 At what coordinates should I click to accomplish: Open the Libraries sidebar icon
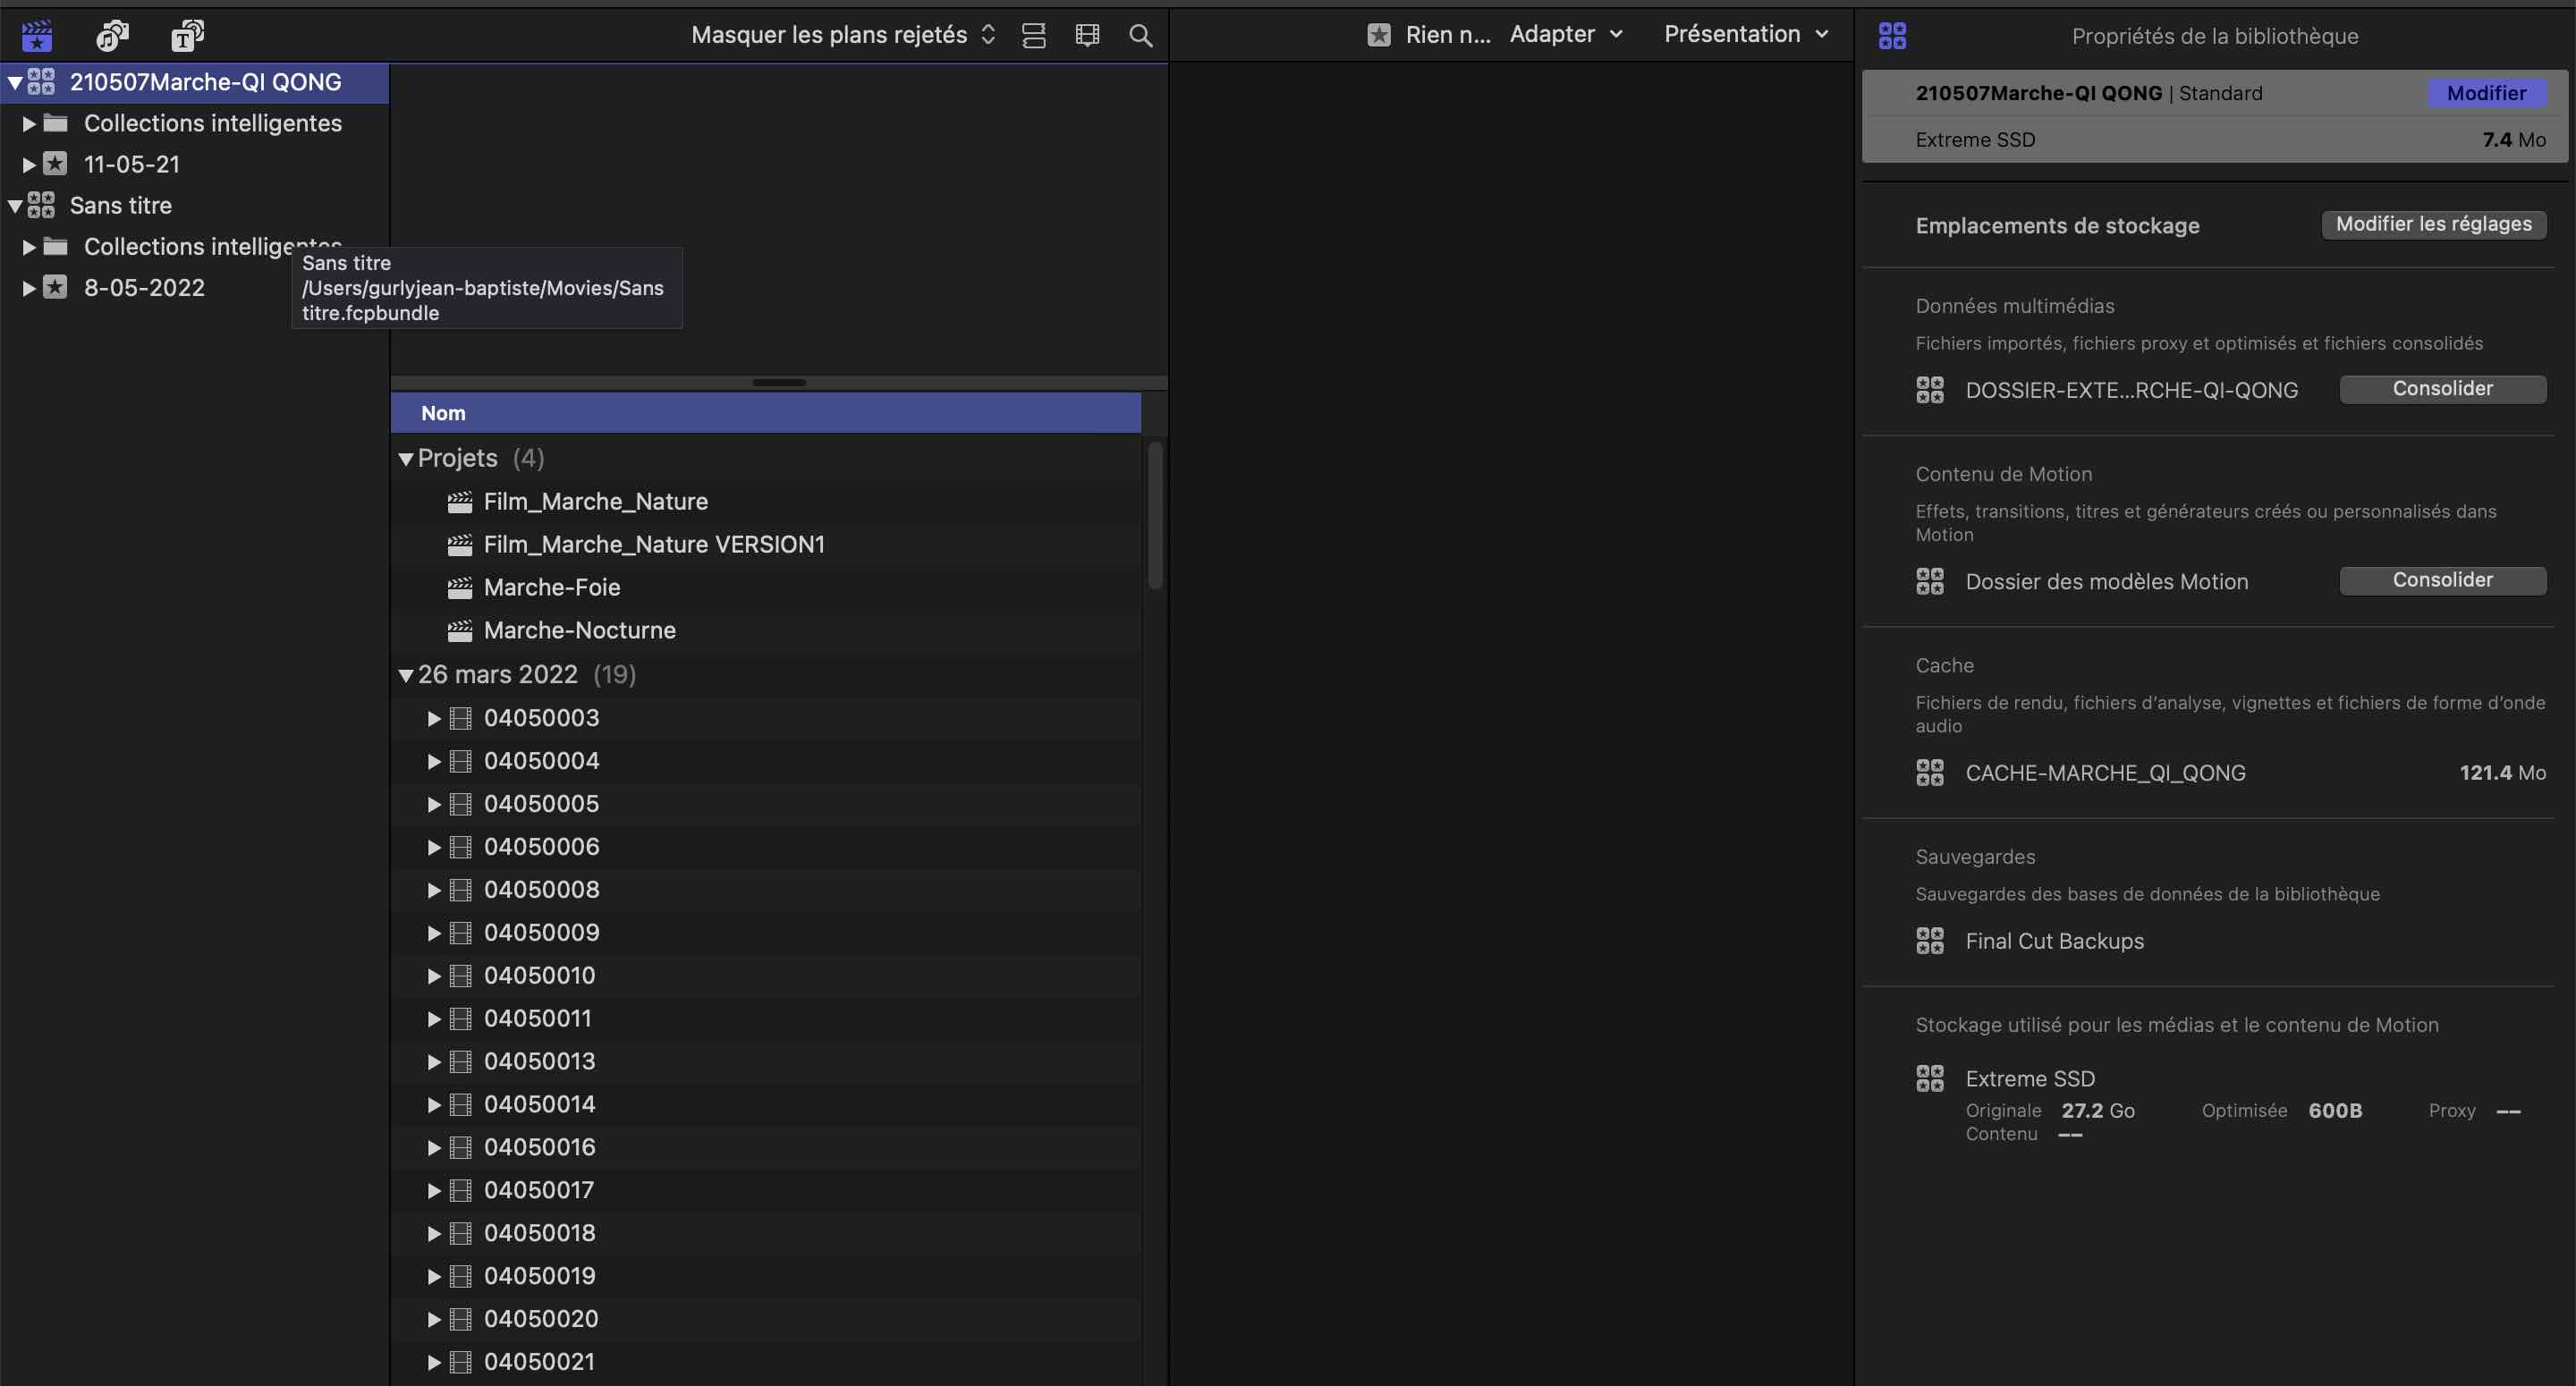click(x=37, y=36)
